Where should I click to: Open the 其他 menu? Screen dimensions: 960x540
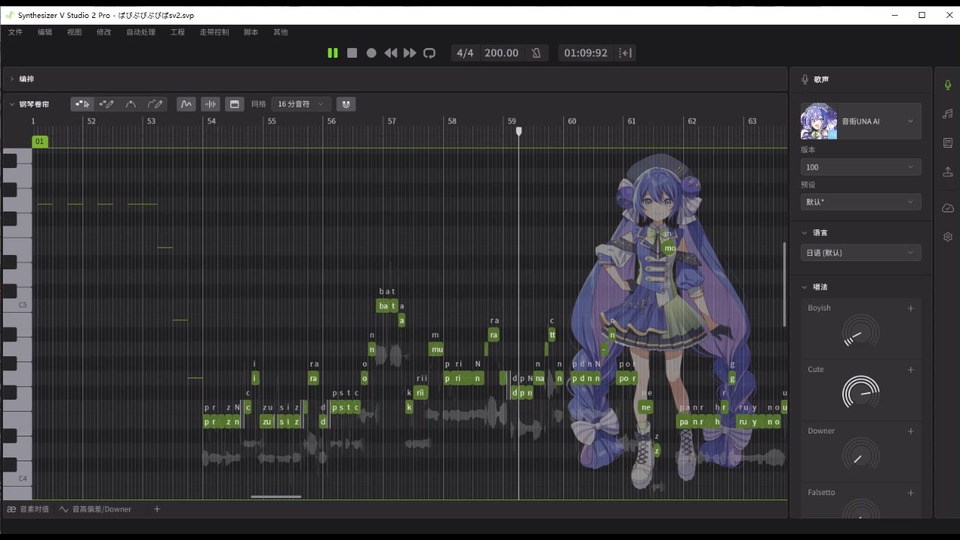pos(280,32)
